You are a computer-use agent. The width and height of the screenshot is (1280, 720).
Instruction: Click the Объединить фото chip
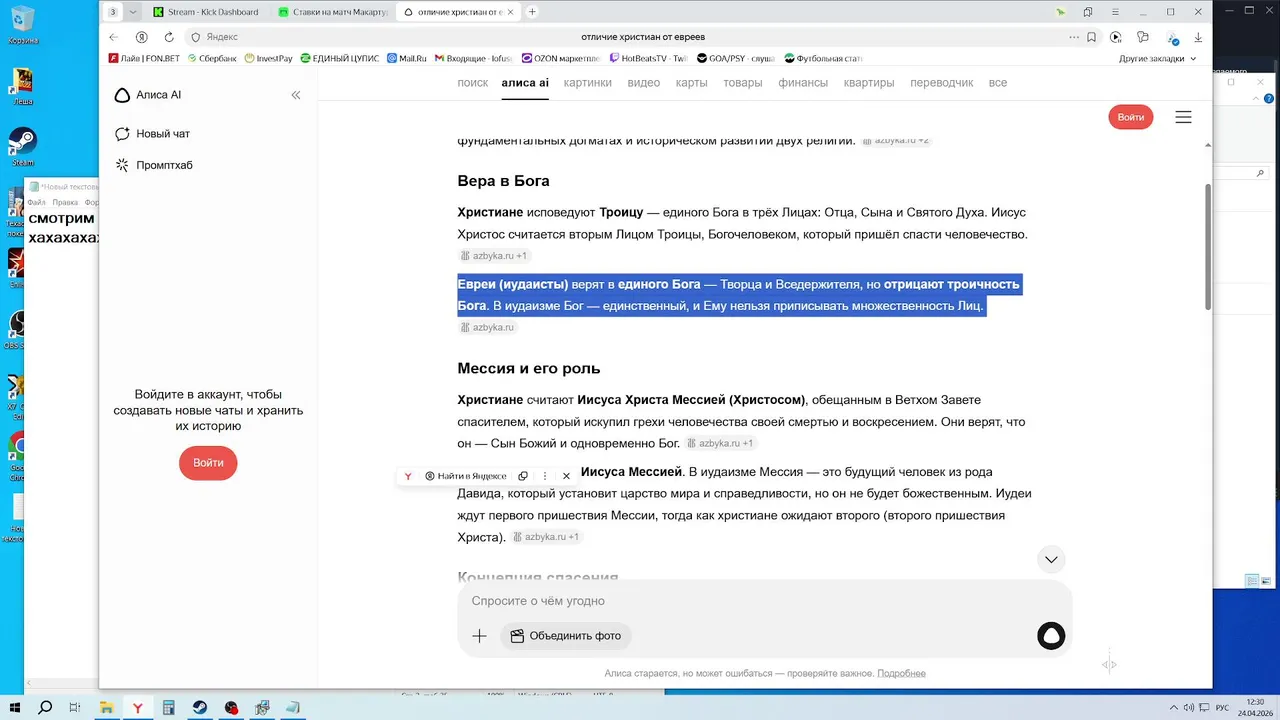click(566, 636)
